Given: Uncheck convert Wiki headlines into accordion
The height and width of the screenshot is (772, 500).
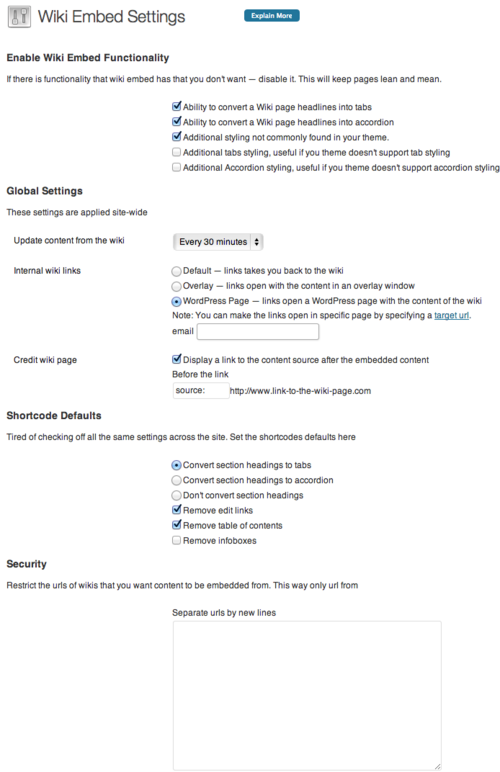Looking at the screenshot, I should 177,122.
